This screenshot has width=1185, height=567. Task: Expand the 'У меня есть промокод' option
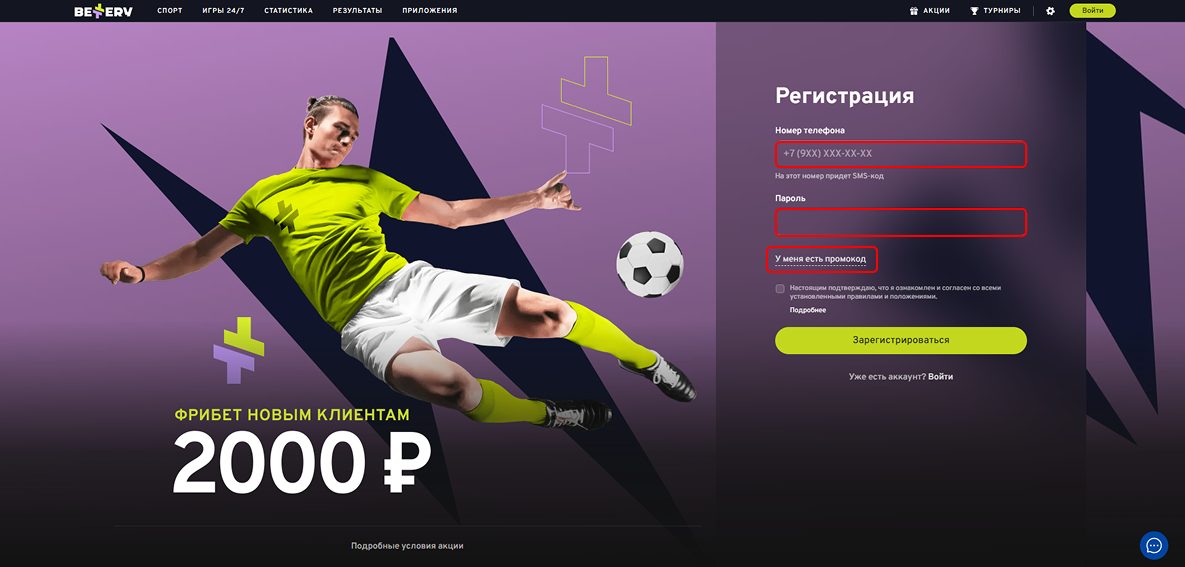[x=821, y=259]
